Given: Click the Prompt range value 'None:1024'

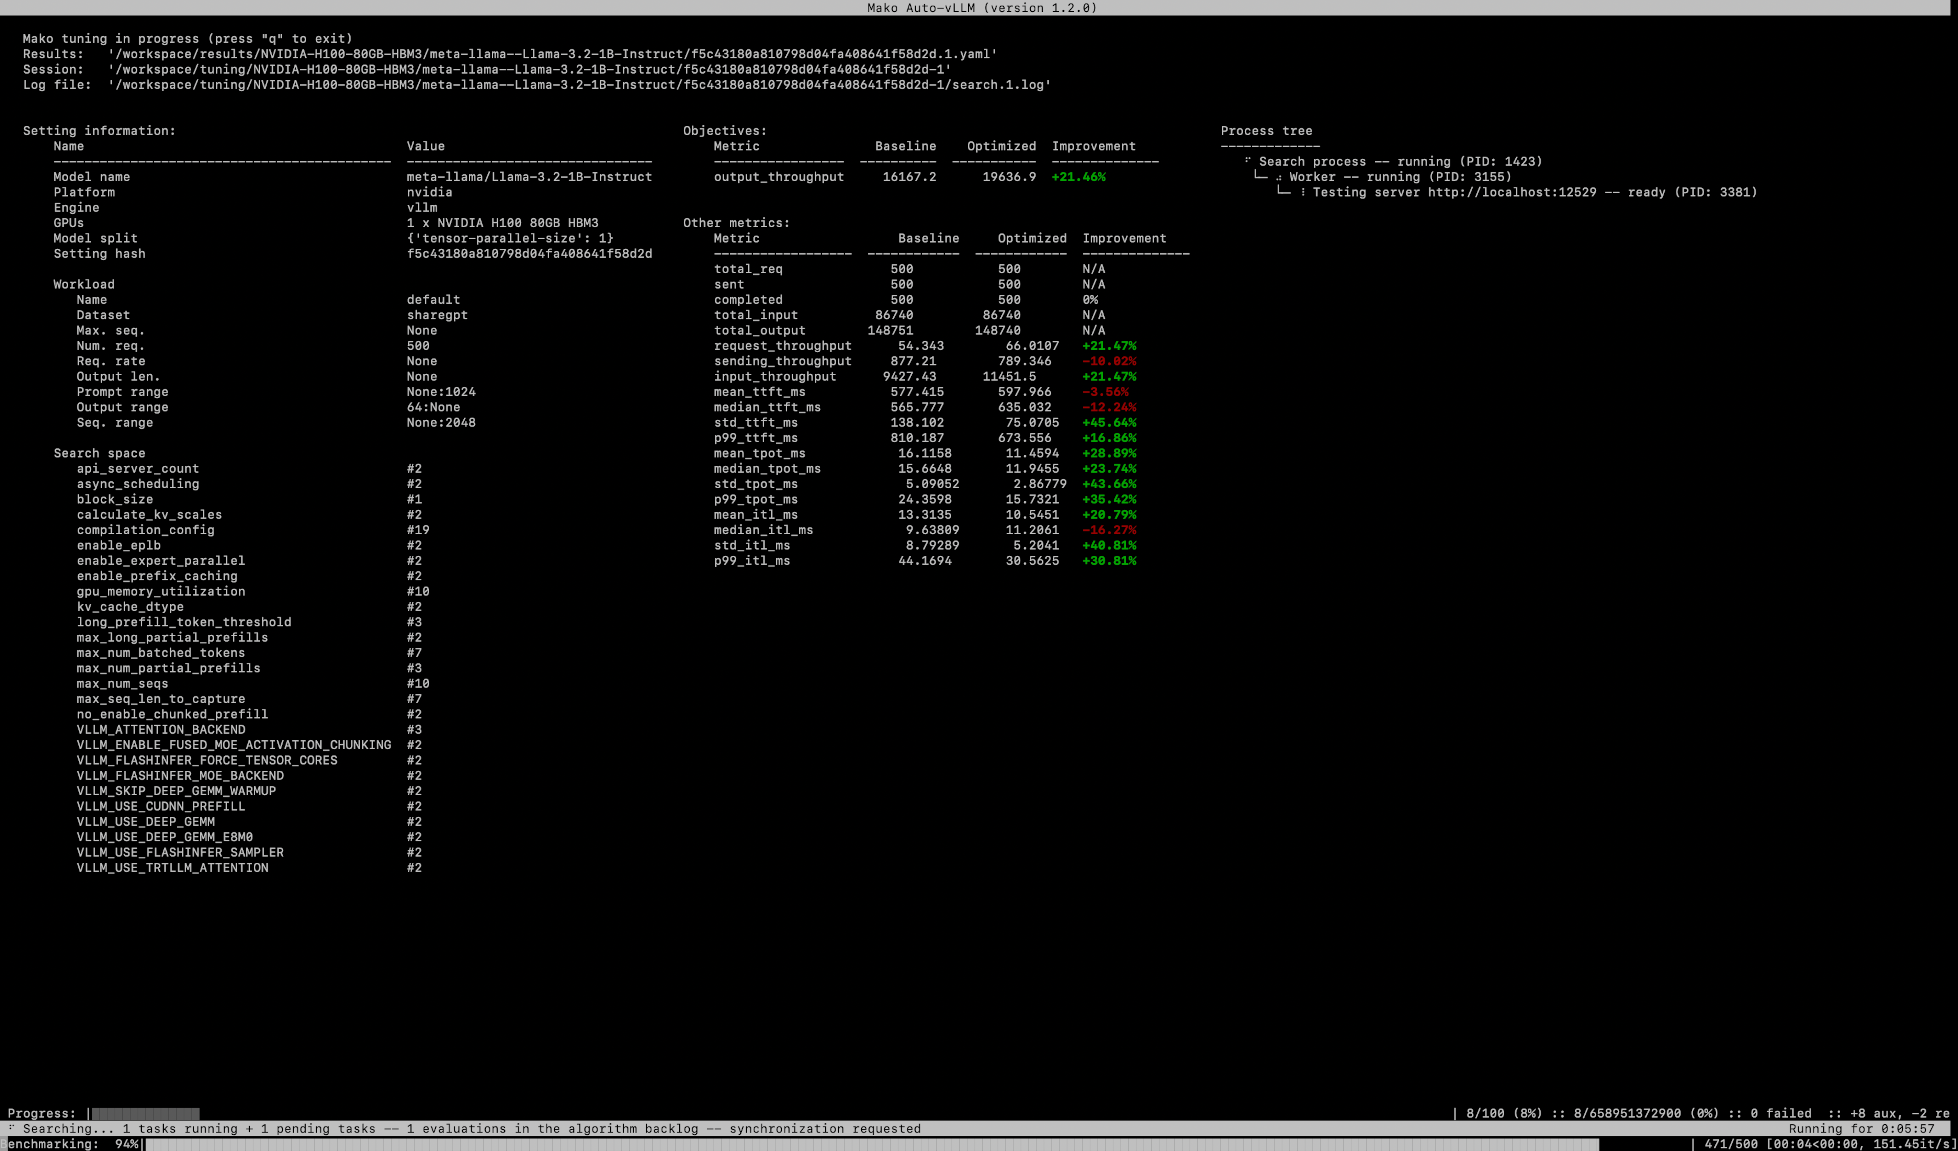Looking at the screenshot, I should click(441, 392).
